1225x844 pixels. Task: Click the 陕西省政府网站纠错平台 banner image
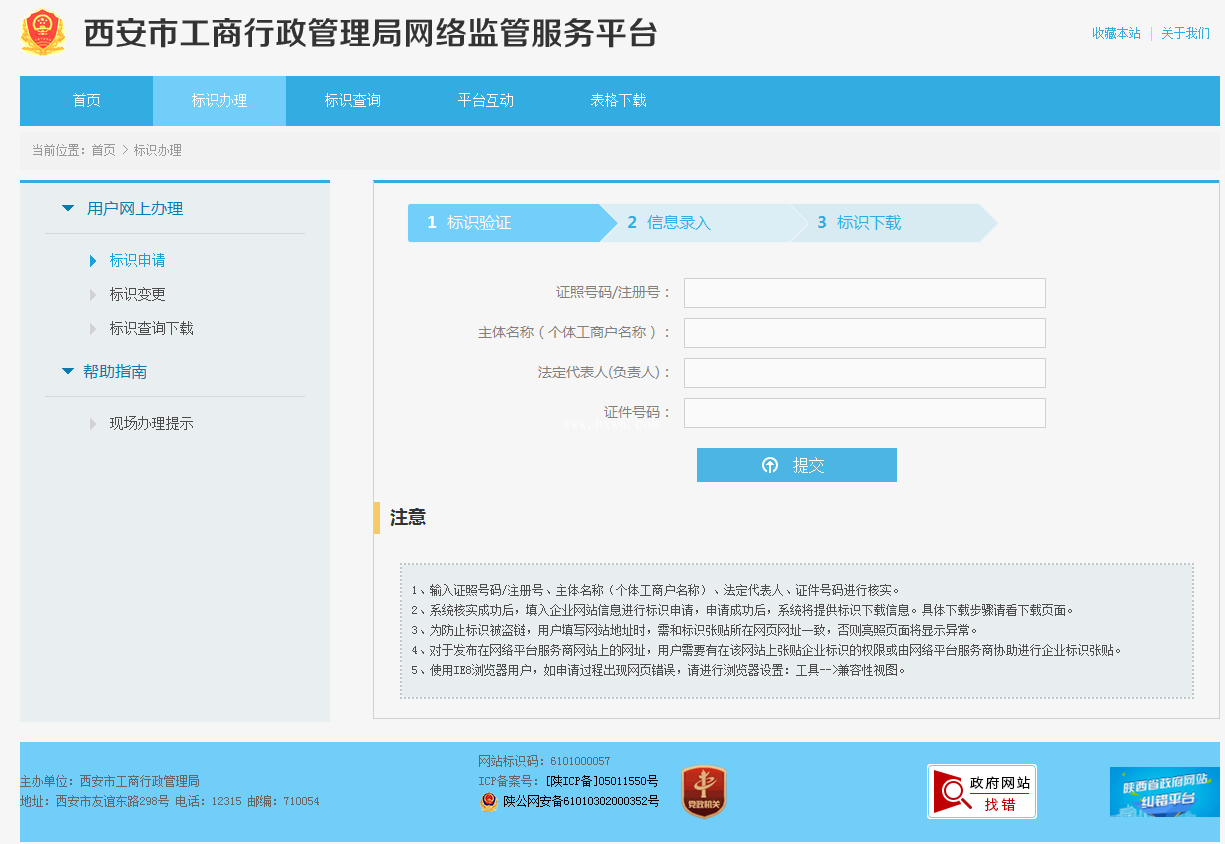pyautogui.click(x=1164, y=792)
